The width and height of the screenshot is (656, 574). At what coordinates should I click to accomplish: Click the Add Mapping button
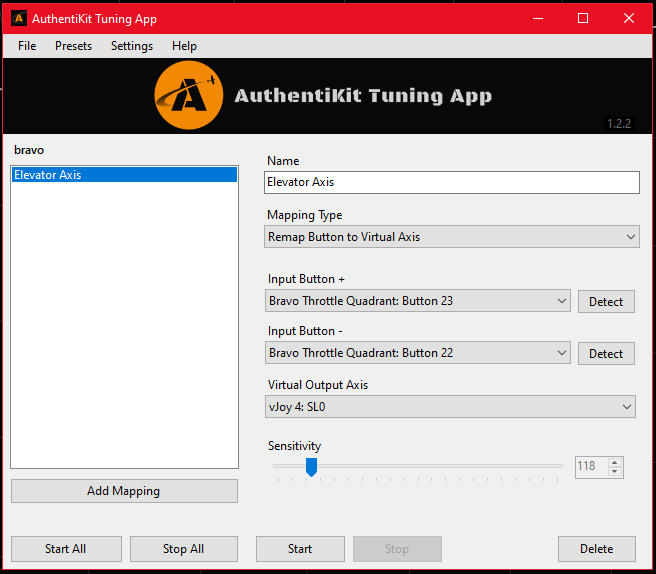click(x=124, y=491)
